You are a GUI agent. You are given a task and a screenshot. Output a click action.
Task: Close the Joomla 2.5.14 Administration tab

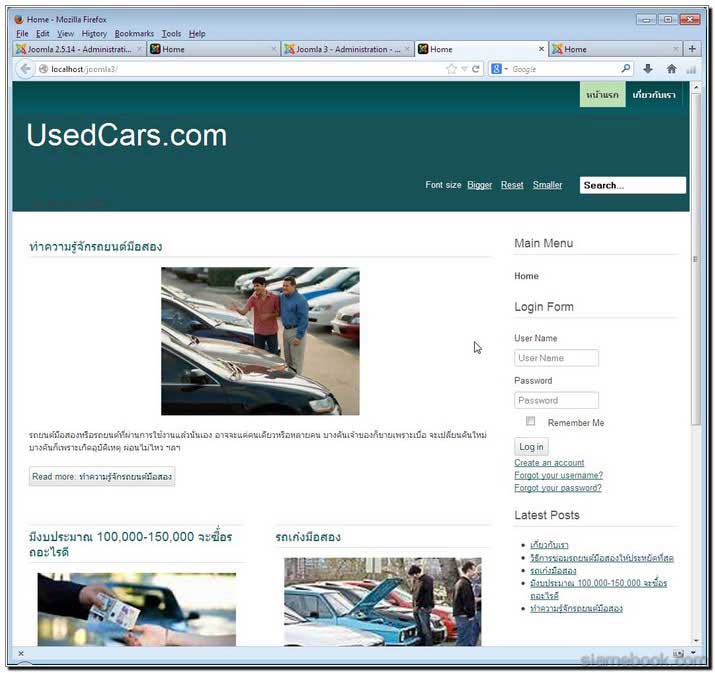140,49
